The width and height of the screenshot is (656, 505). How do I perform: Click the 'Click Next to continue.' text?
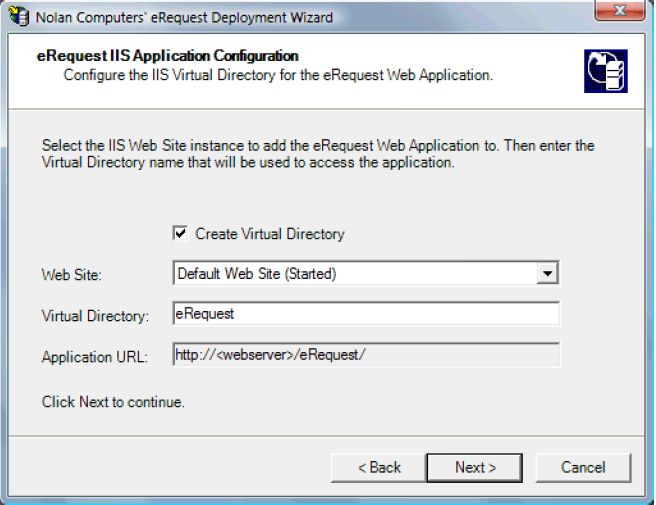point(113,403)
